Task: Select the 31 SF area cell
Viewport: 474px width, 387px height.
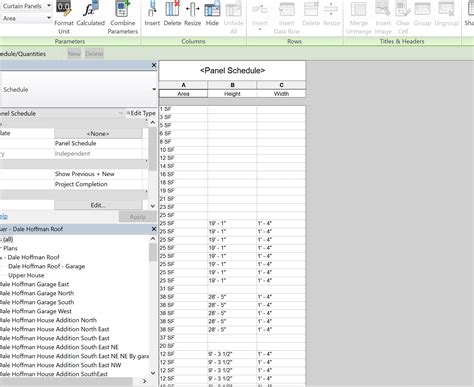Action: (183, 289)
